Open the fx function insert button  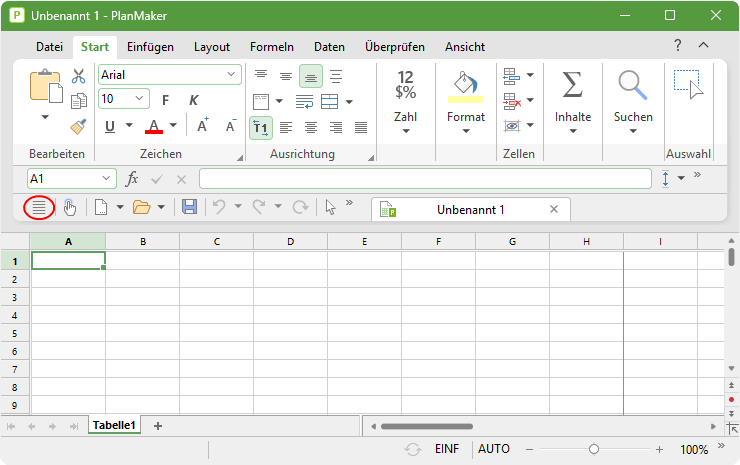[x=132, y=179]
